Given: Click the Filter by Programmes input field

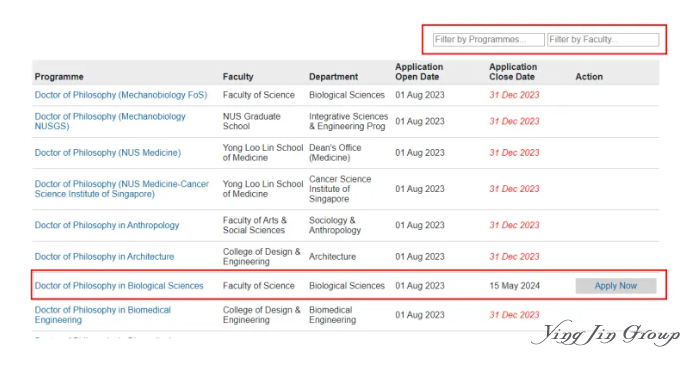Looking at the screenshot, I should pos(488,40).
